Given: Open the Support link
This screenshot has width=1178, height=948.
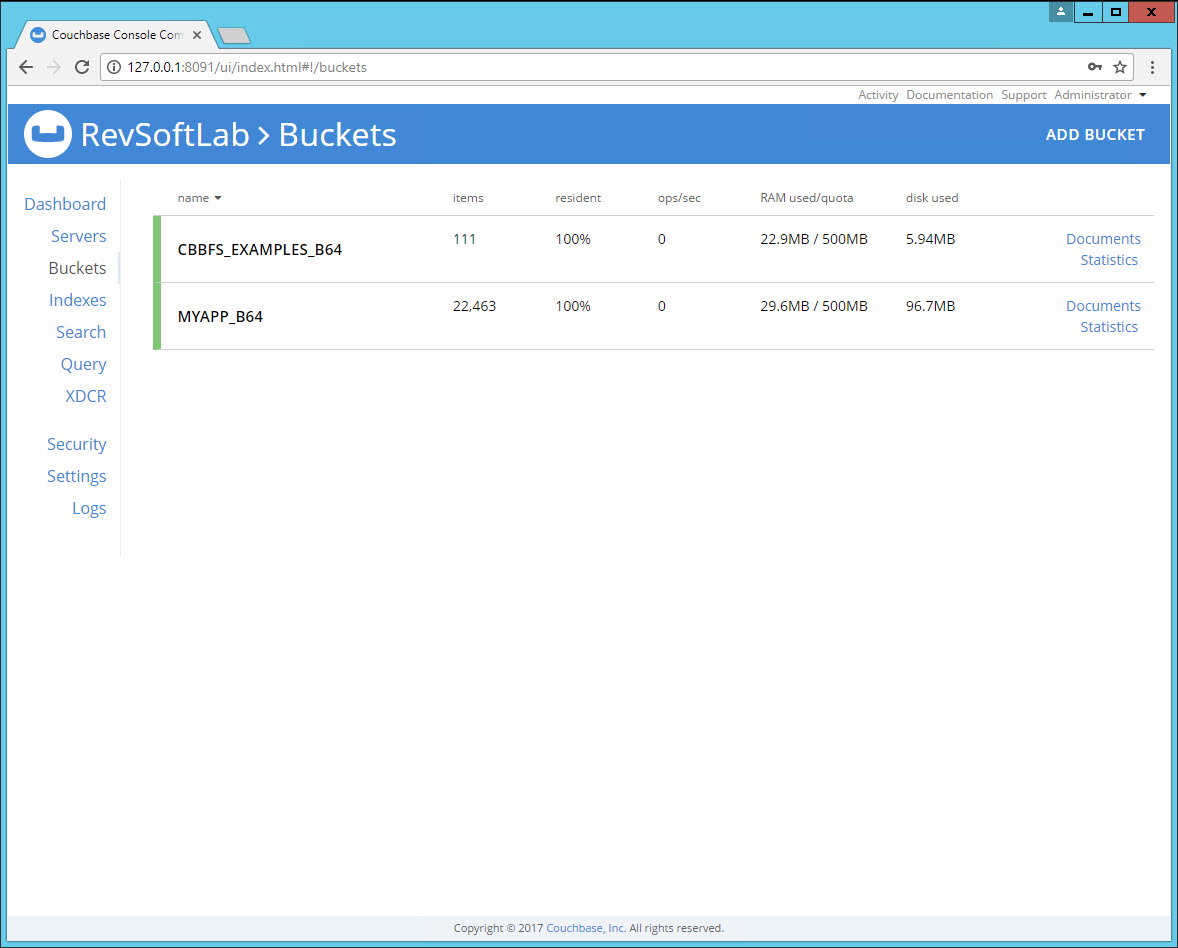Looking at the screenshot, I should click(1023, 95).
